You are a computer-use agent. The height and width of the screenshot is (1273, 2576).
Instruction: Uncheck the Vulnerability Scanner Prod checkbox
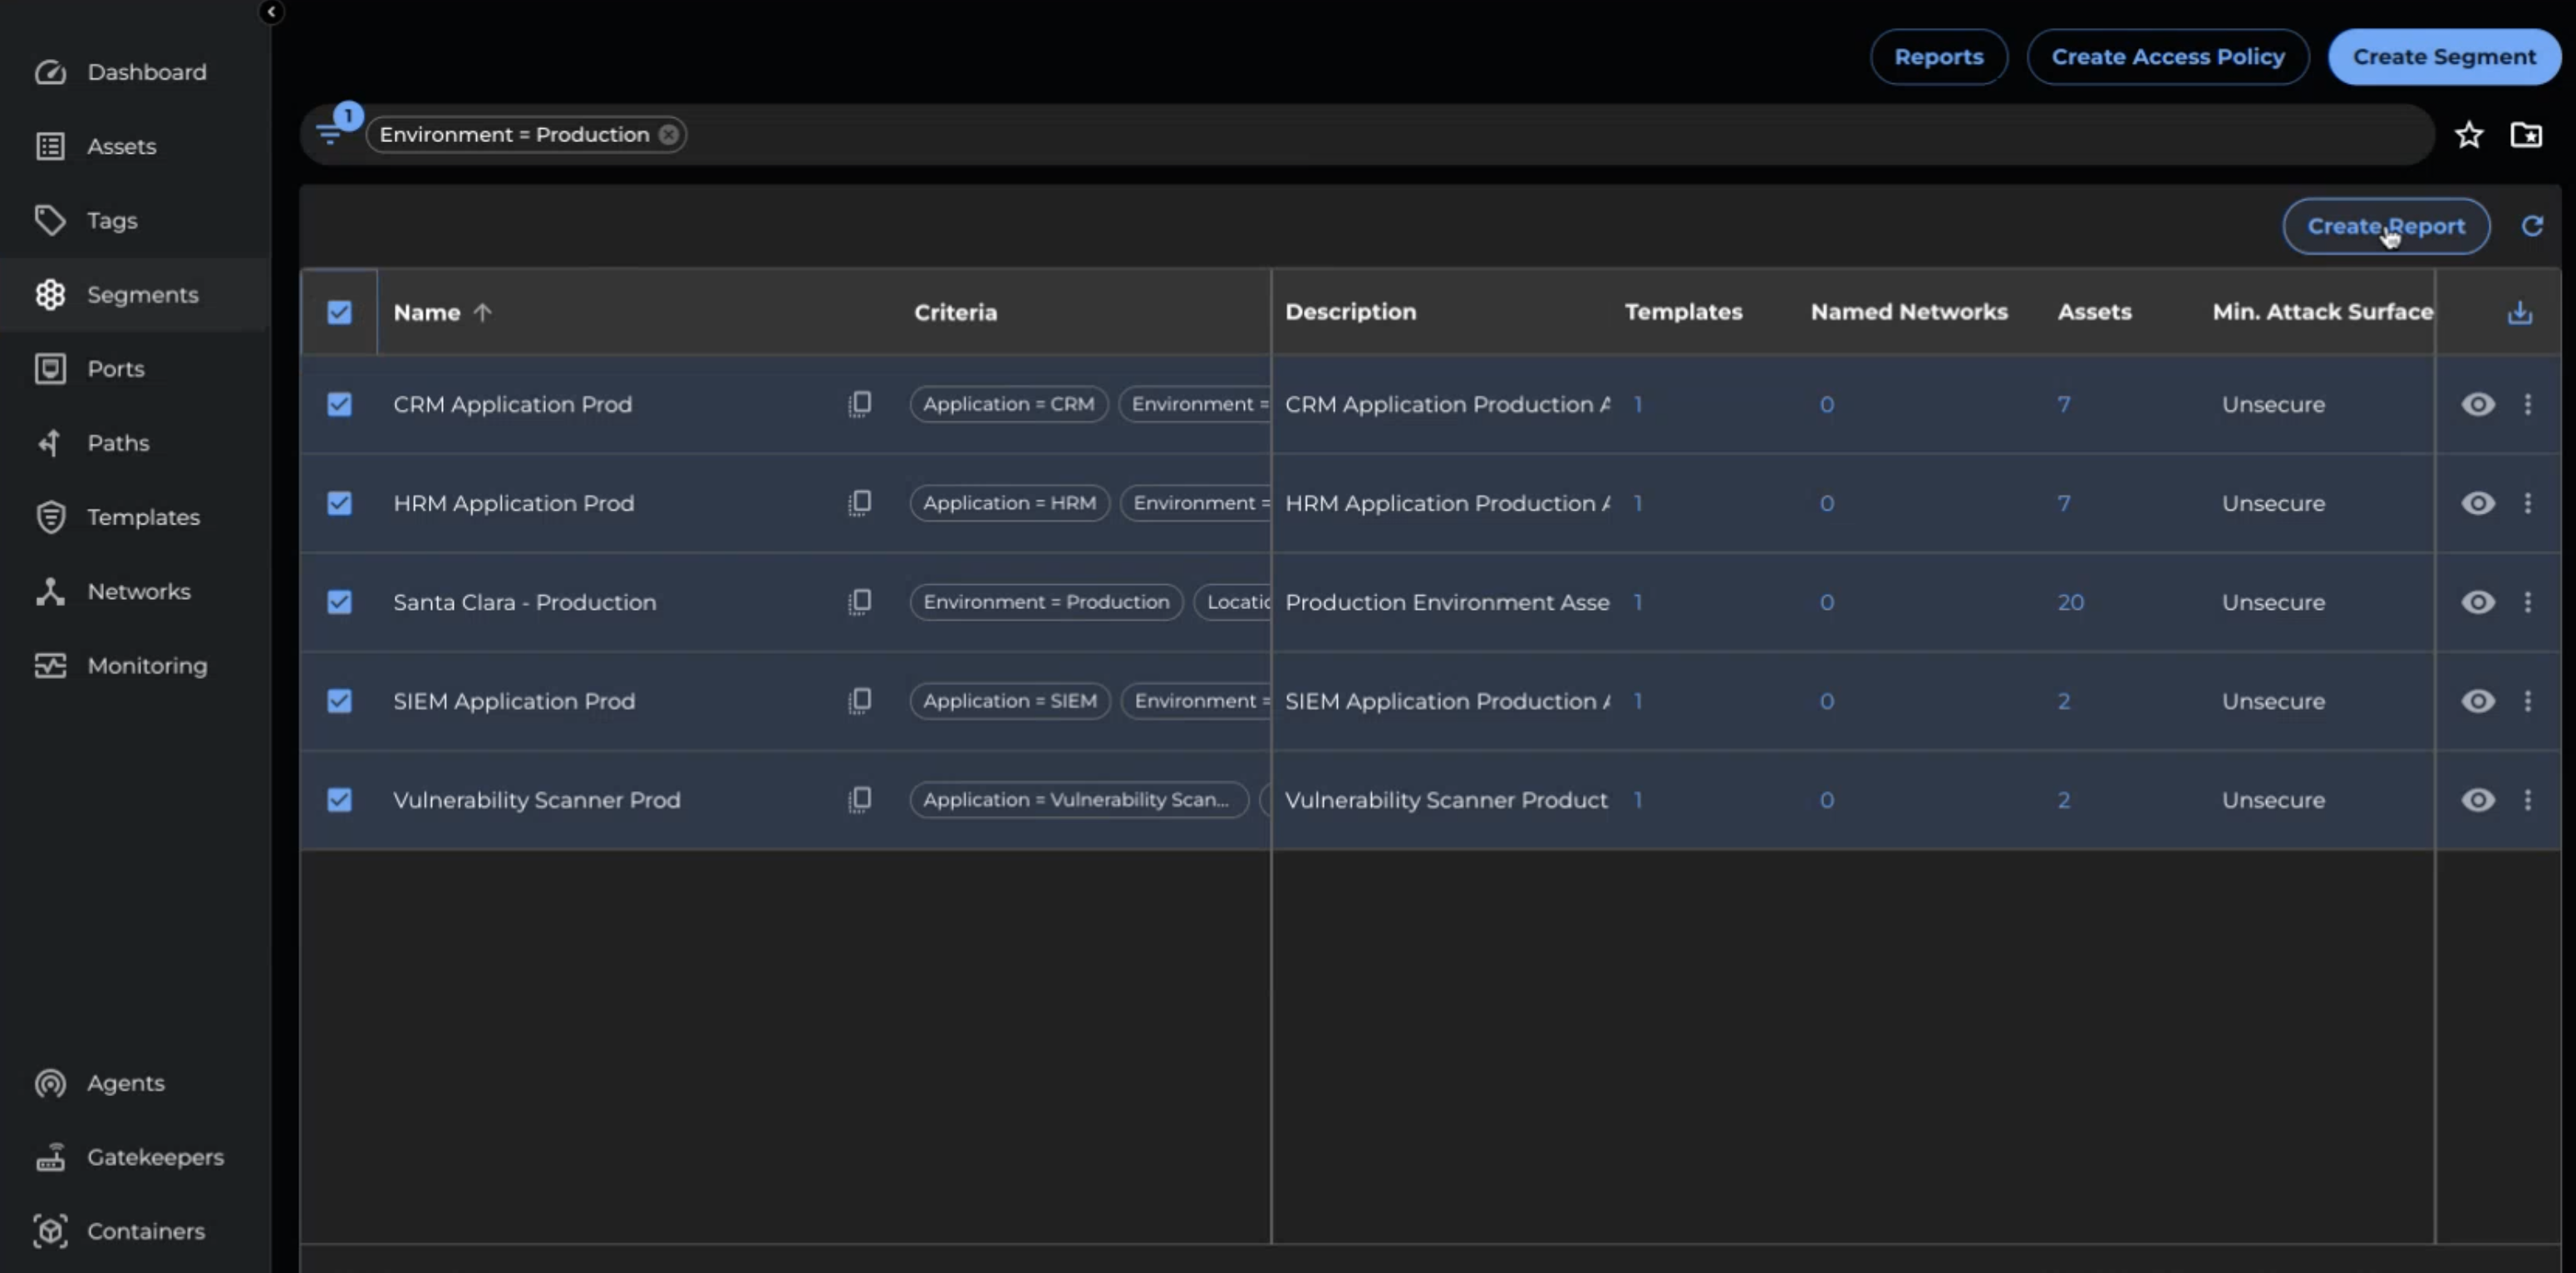point(339,800)
